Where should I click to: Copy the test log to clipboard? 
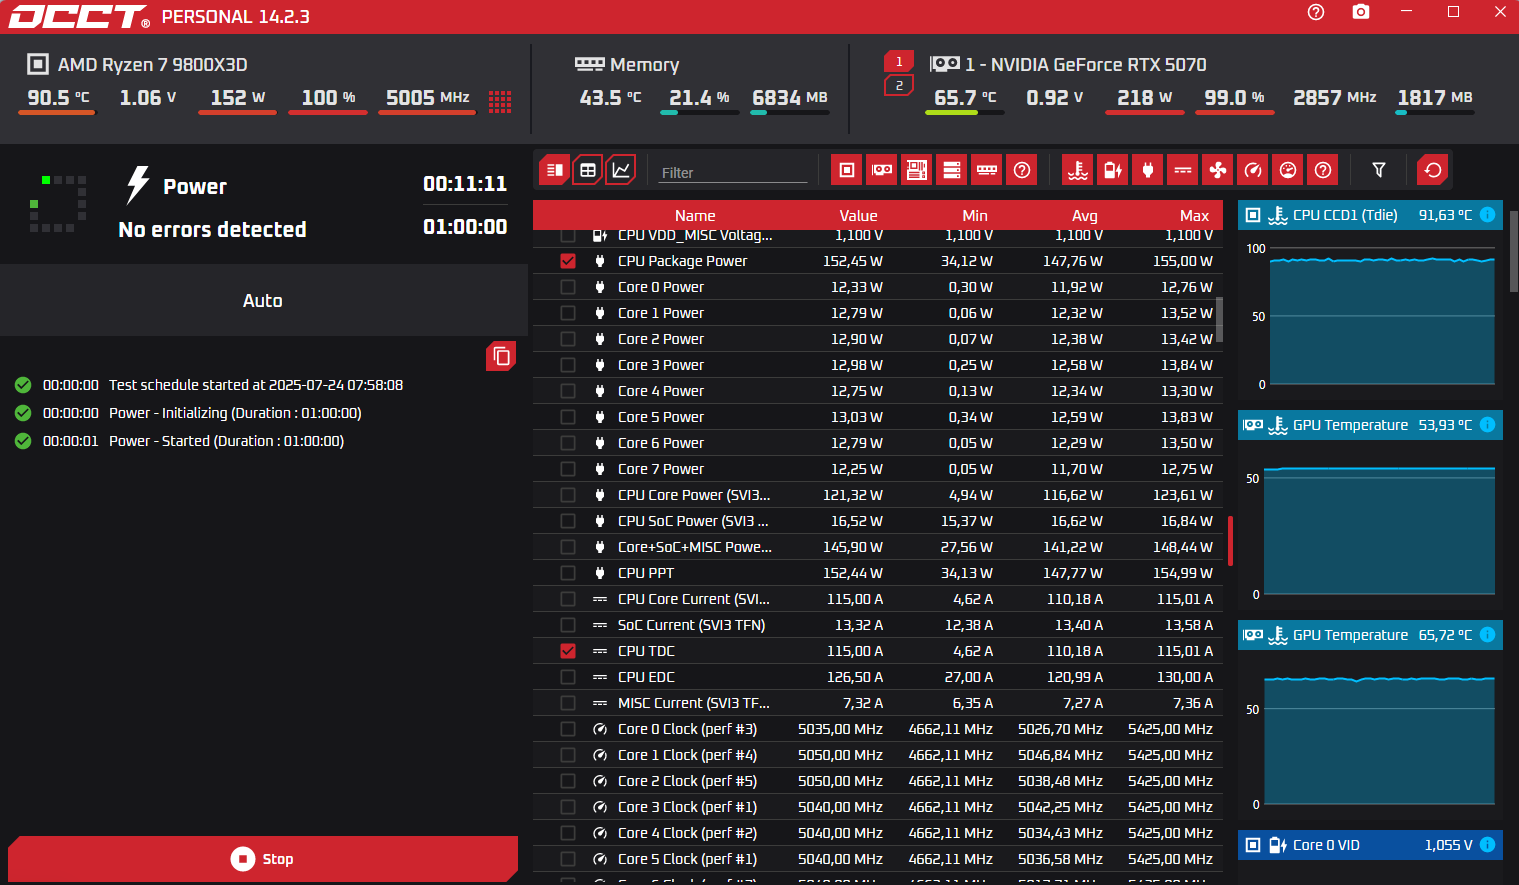coord(501,356)
